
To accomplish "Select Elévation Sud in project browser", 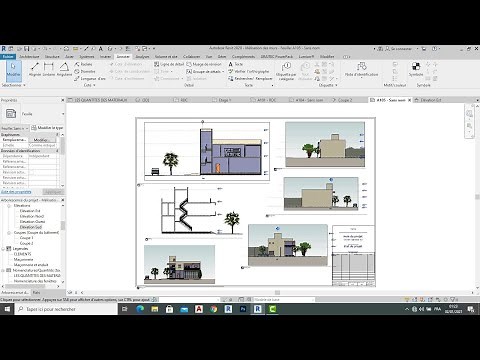I will pyautogui.click(x=31, y=227).
